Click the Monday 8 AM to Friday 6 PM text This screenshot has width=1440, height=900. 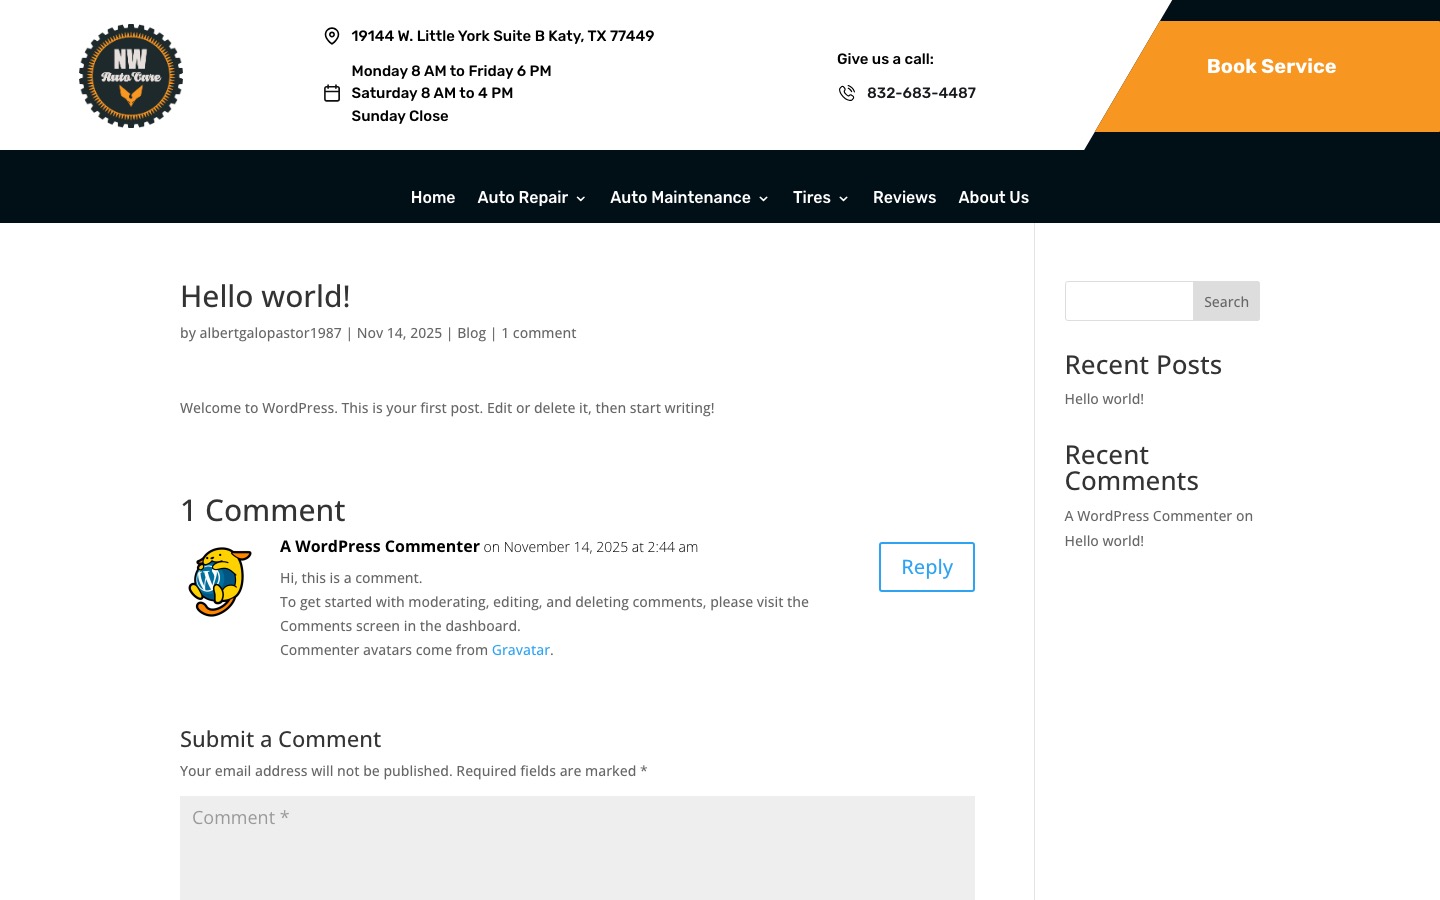pyautogui.click(x=452, y=71)
